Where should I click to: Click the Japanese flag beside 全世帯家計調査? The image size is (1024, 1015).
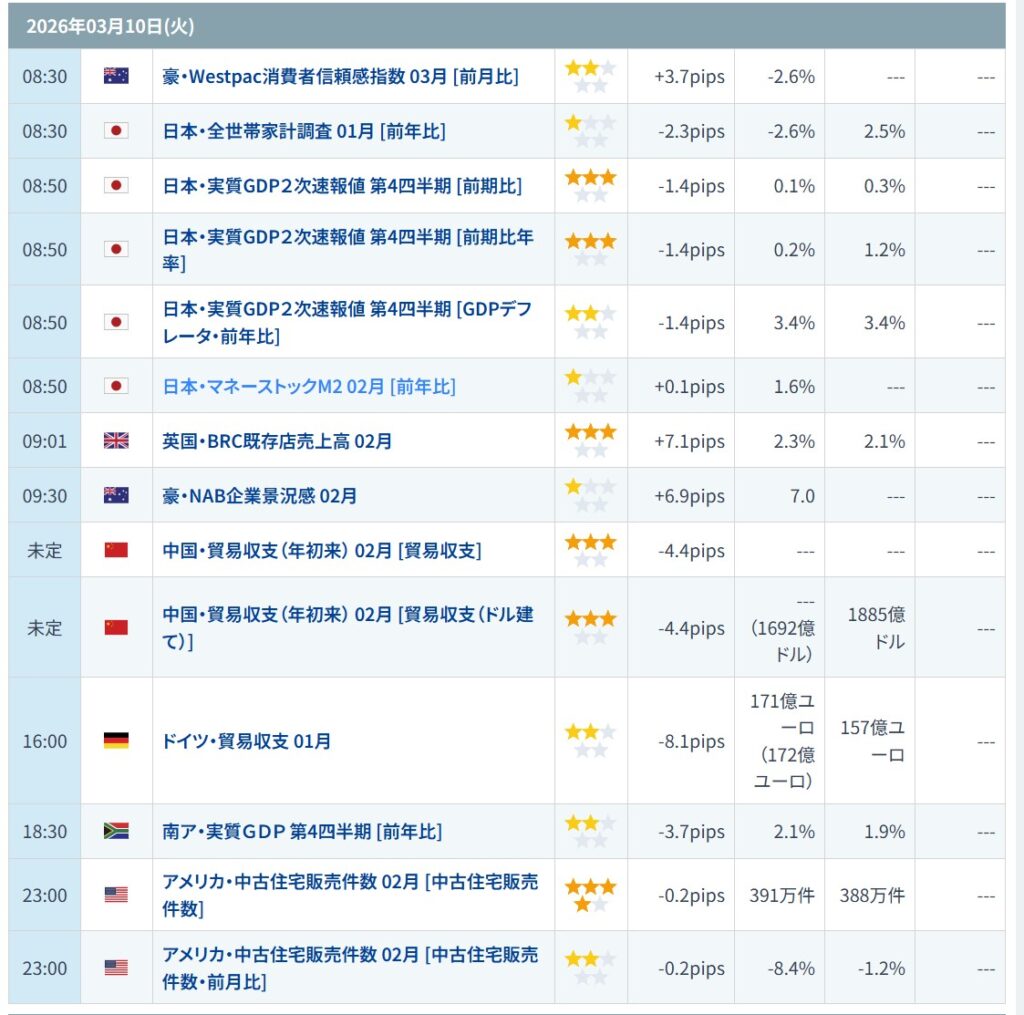(x=116, y=131)
